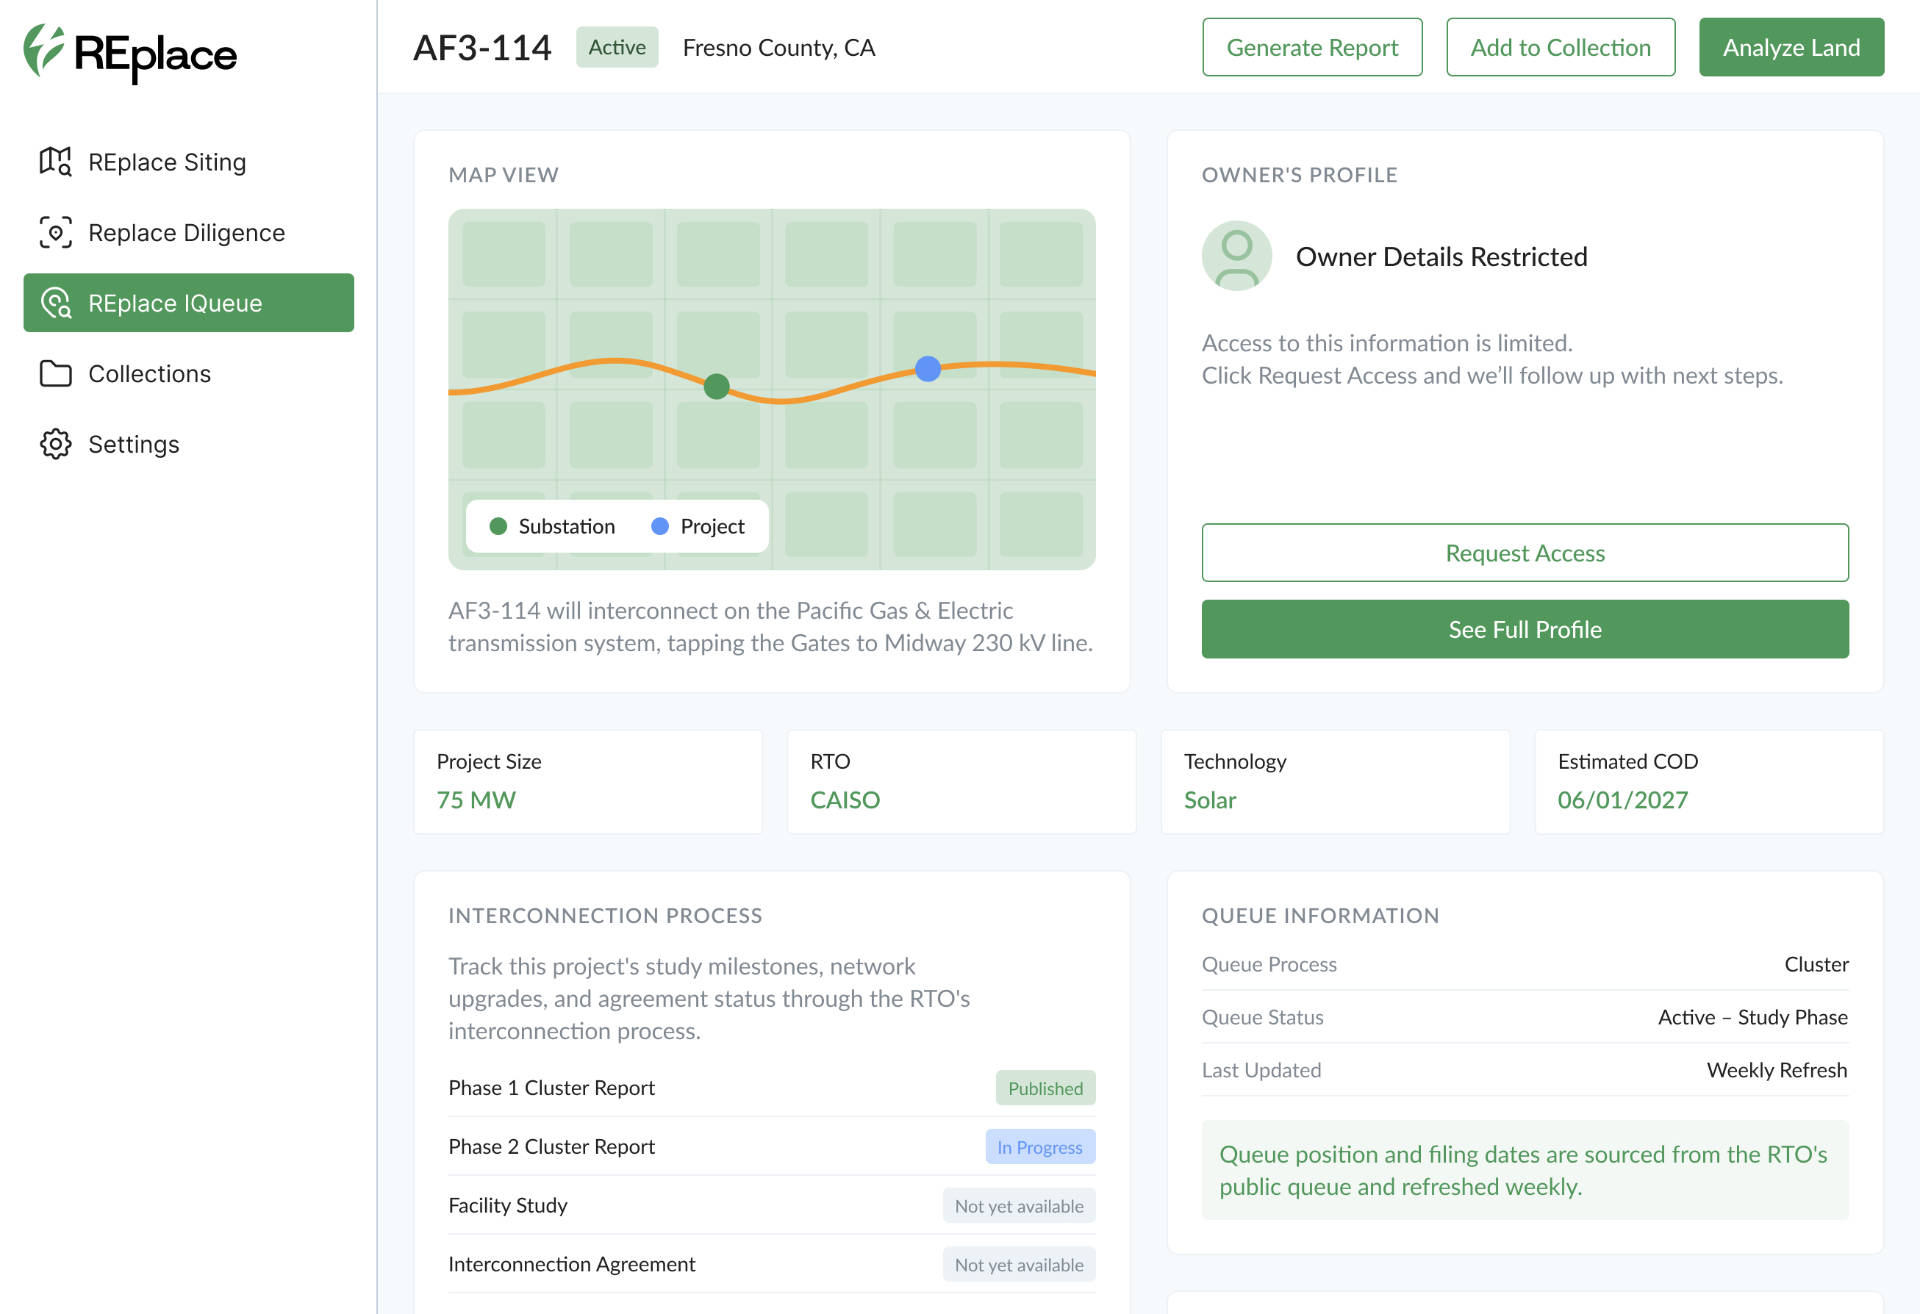Click the 06/01/2027 estimated COD value
The width and height of the screenshot is (1920, 1314).
[1623, 800]
